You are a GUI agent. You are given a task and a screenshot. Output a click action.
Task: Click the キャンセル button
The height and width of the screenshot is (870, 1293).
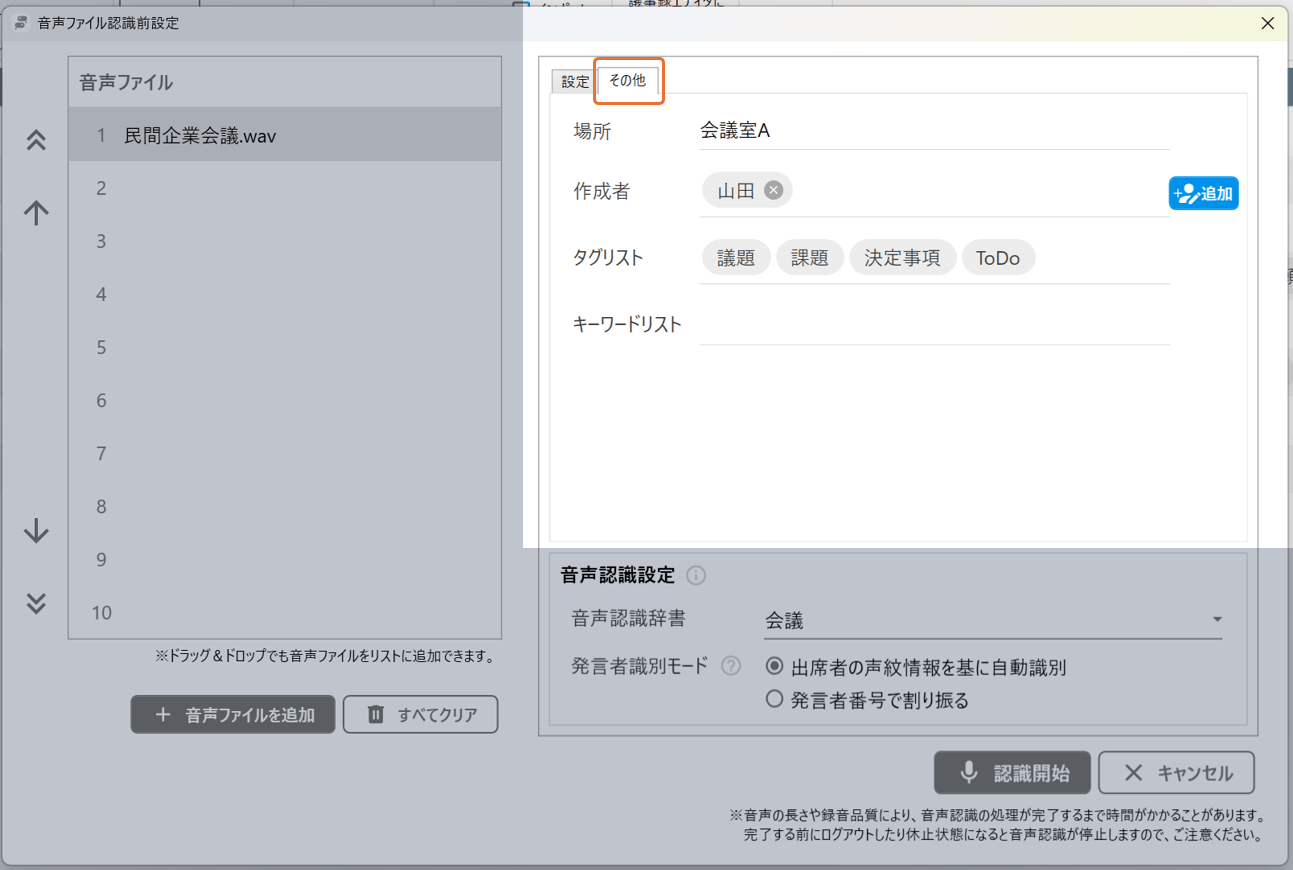tap(1176, 773)
